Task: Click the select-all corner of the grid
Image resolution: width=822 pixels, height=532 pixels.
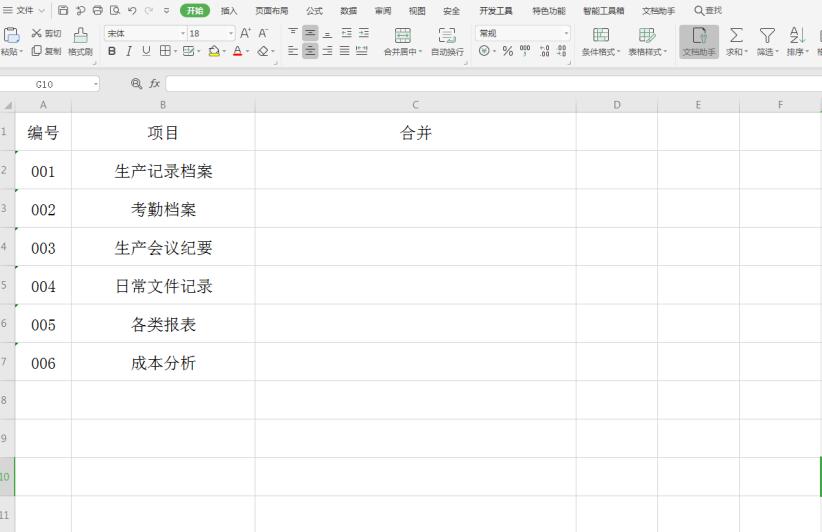Action: tap(7, 105)
